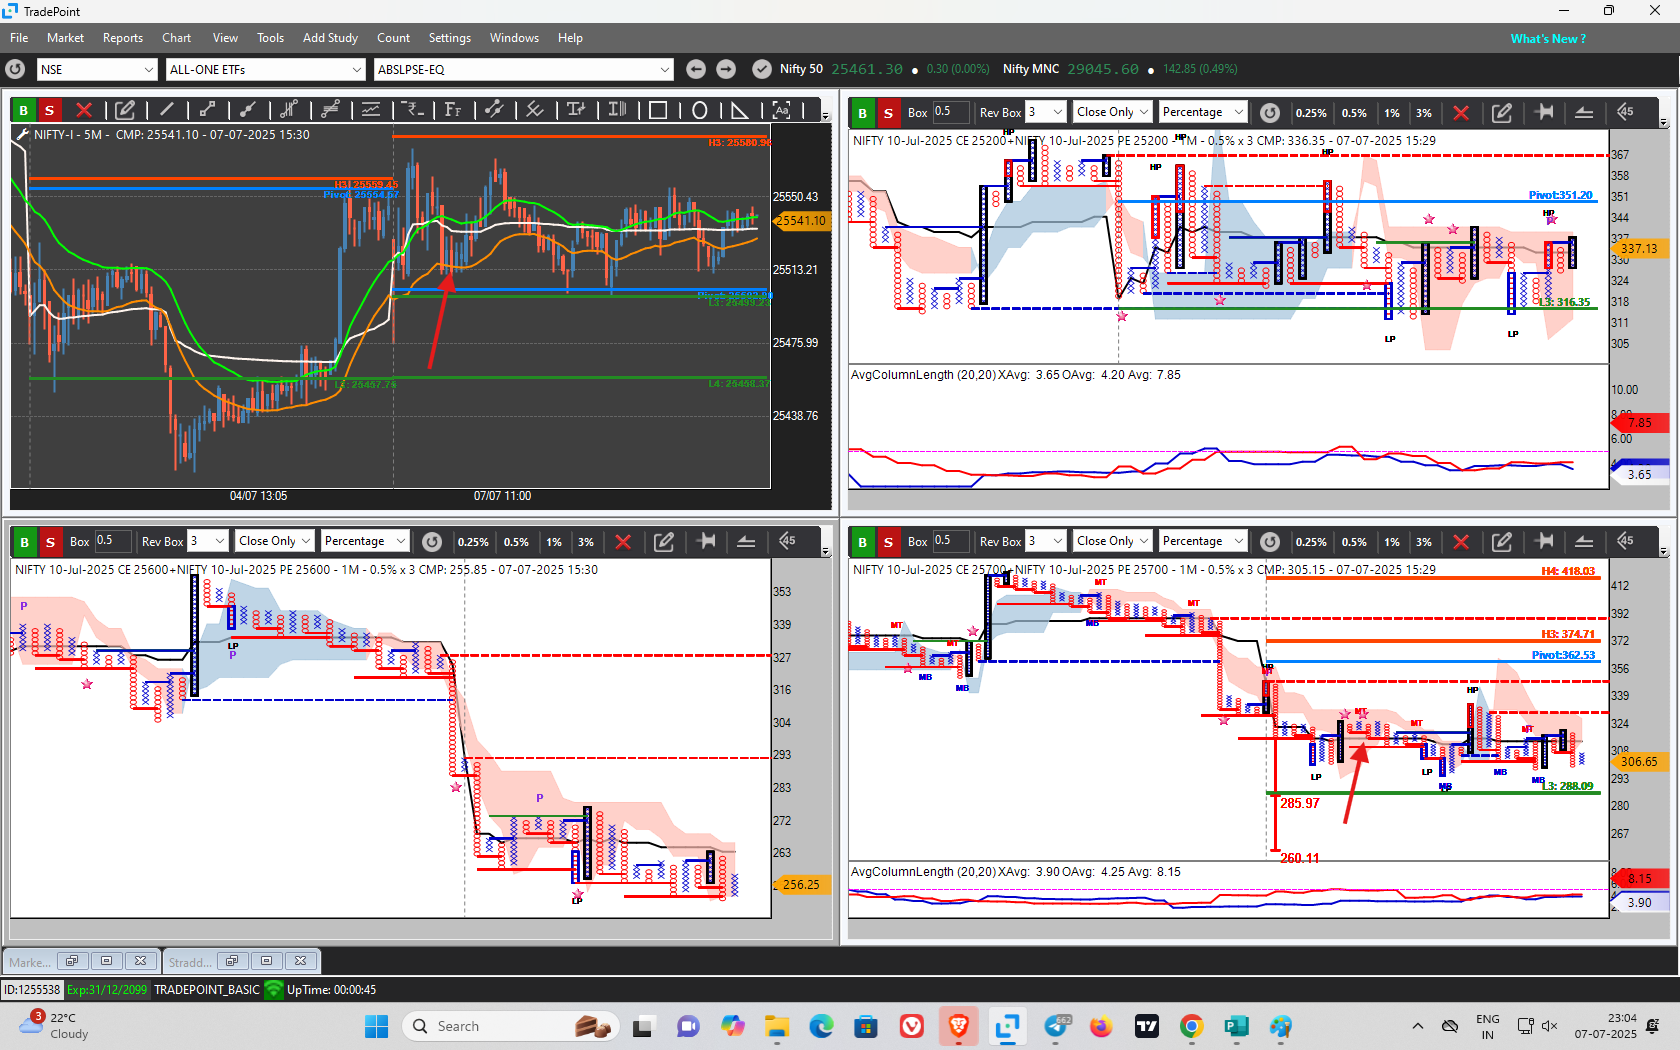Switch to the Marke... window tab
The image size is (1680, 1050).
[29, 962]
